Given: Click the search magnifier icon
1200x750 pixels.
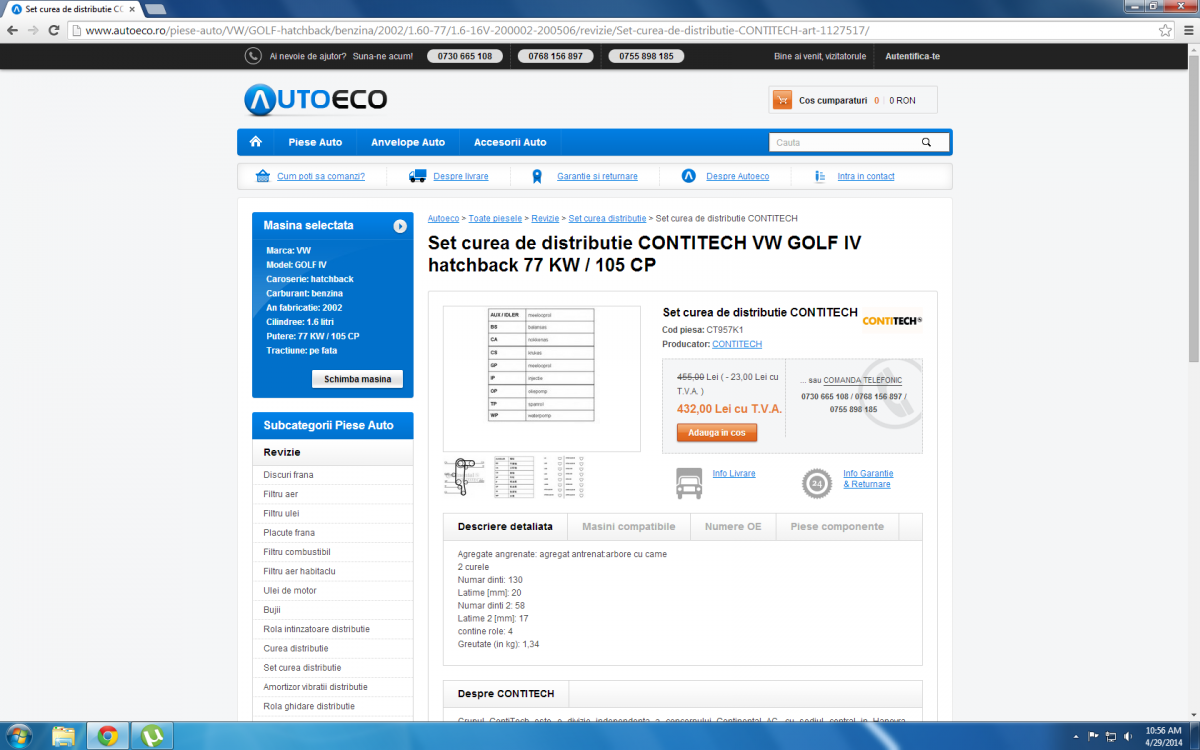Looking at the screenshot, I should point(927,142).
